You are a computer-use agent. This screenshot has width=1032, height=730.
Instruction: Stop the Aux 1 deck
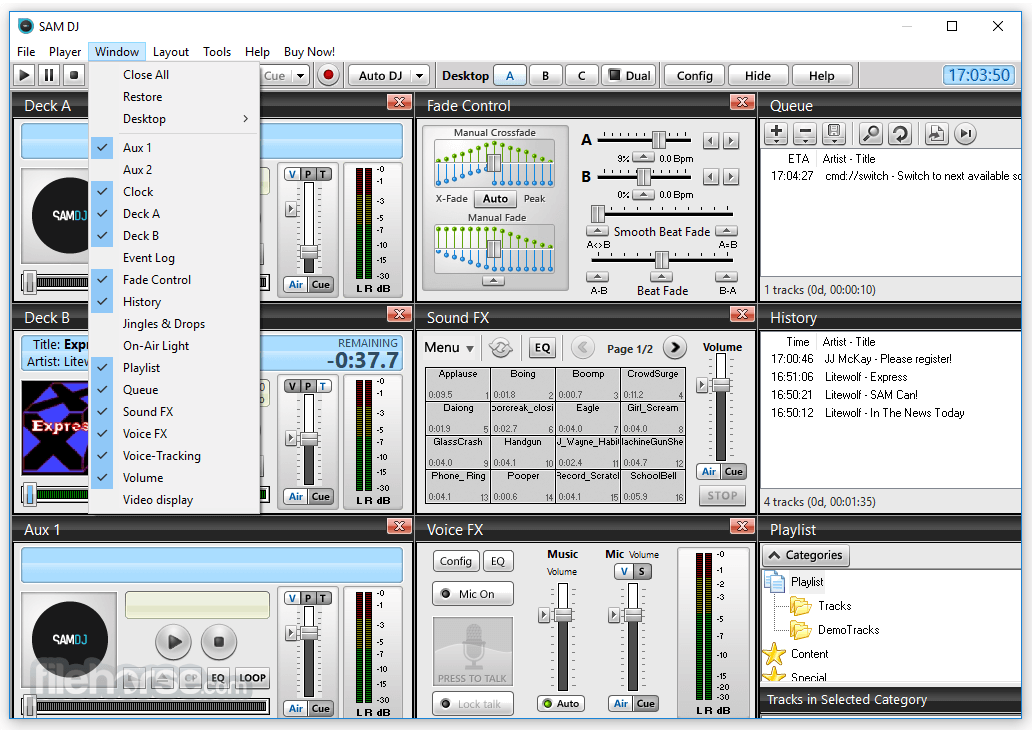(x=219, y=641)
